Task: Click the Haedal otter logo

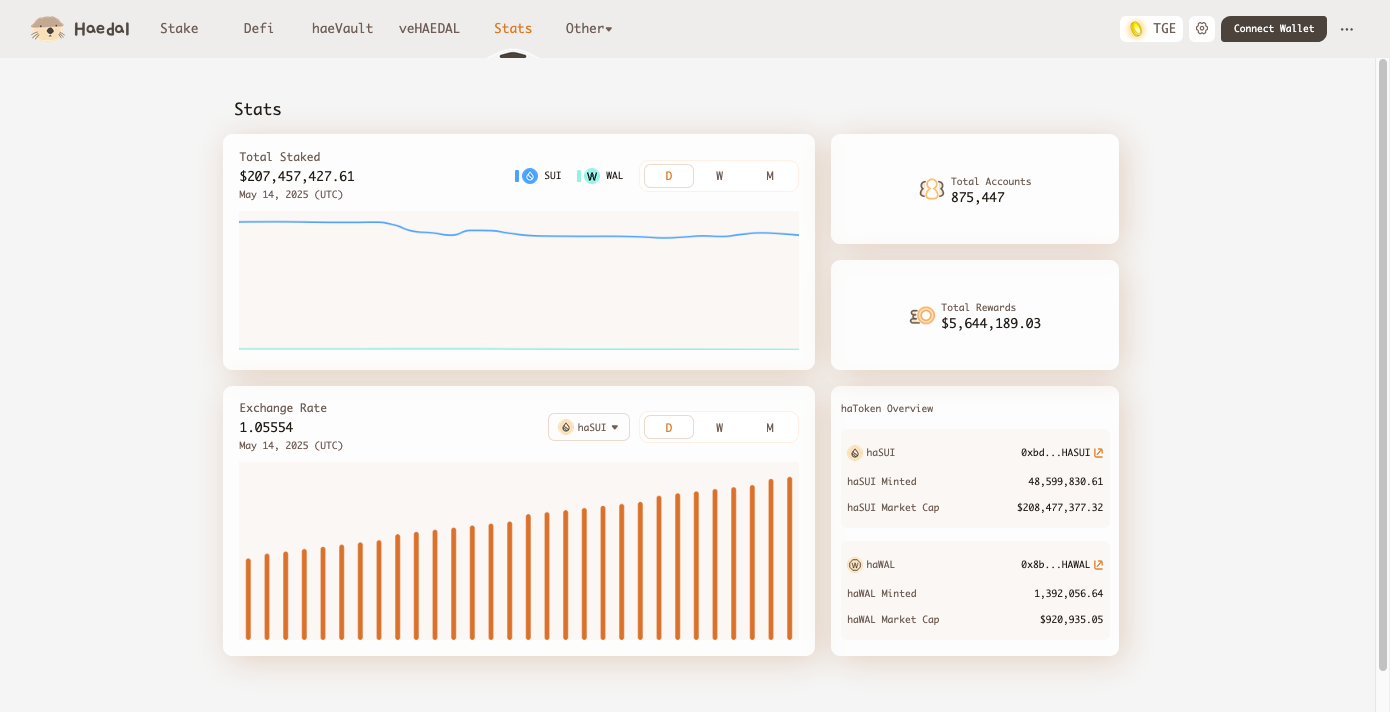Action: click(47, 29)
